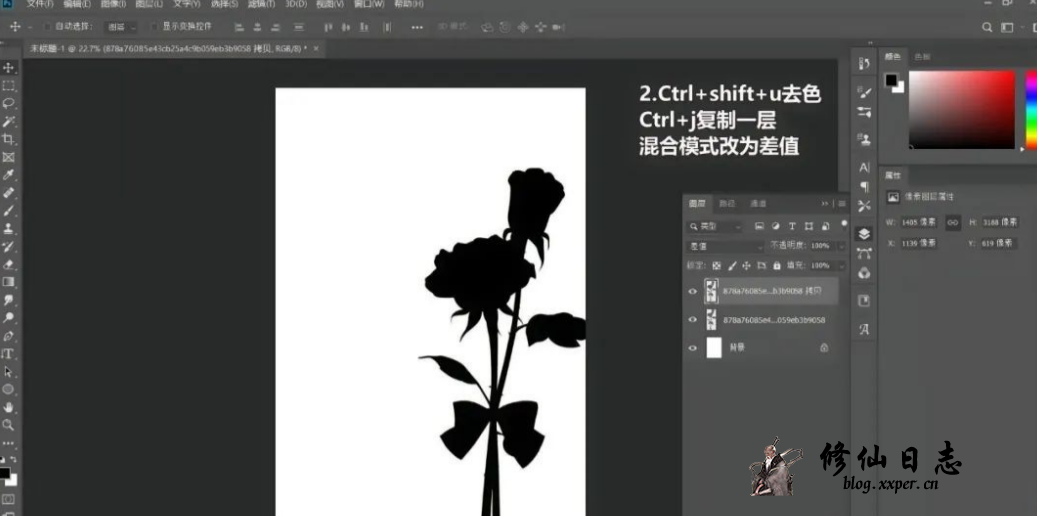Viewport: 1037px width, 516px height.
Task: Click the W width field showing 1405 像素
Action: pos(917,222)
